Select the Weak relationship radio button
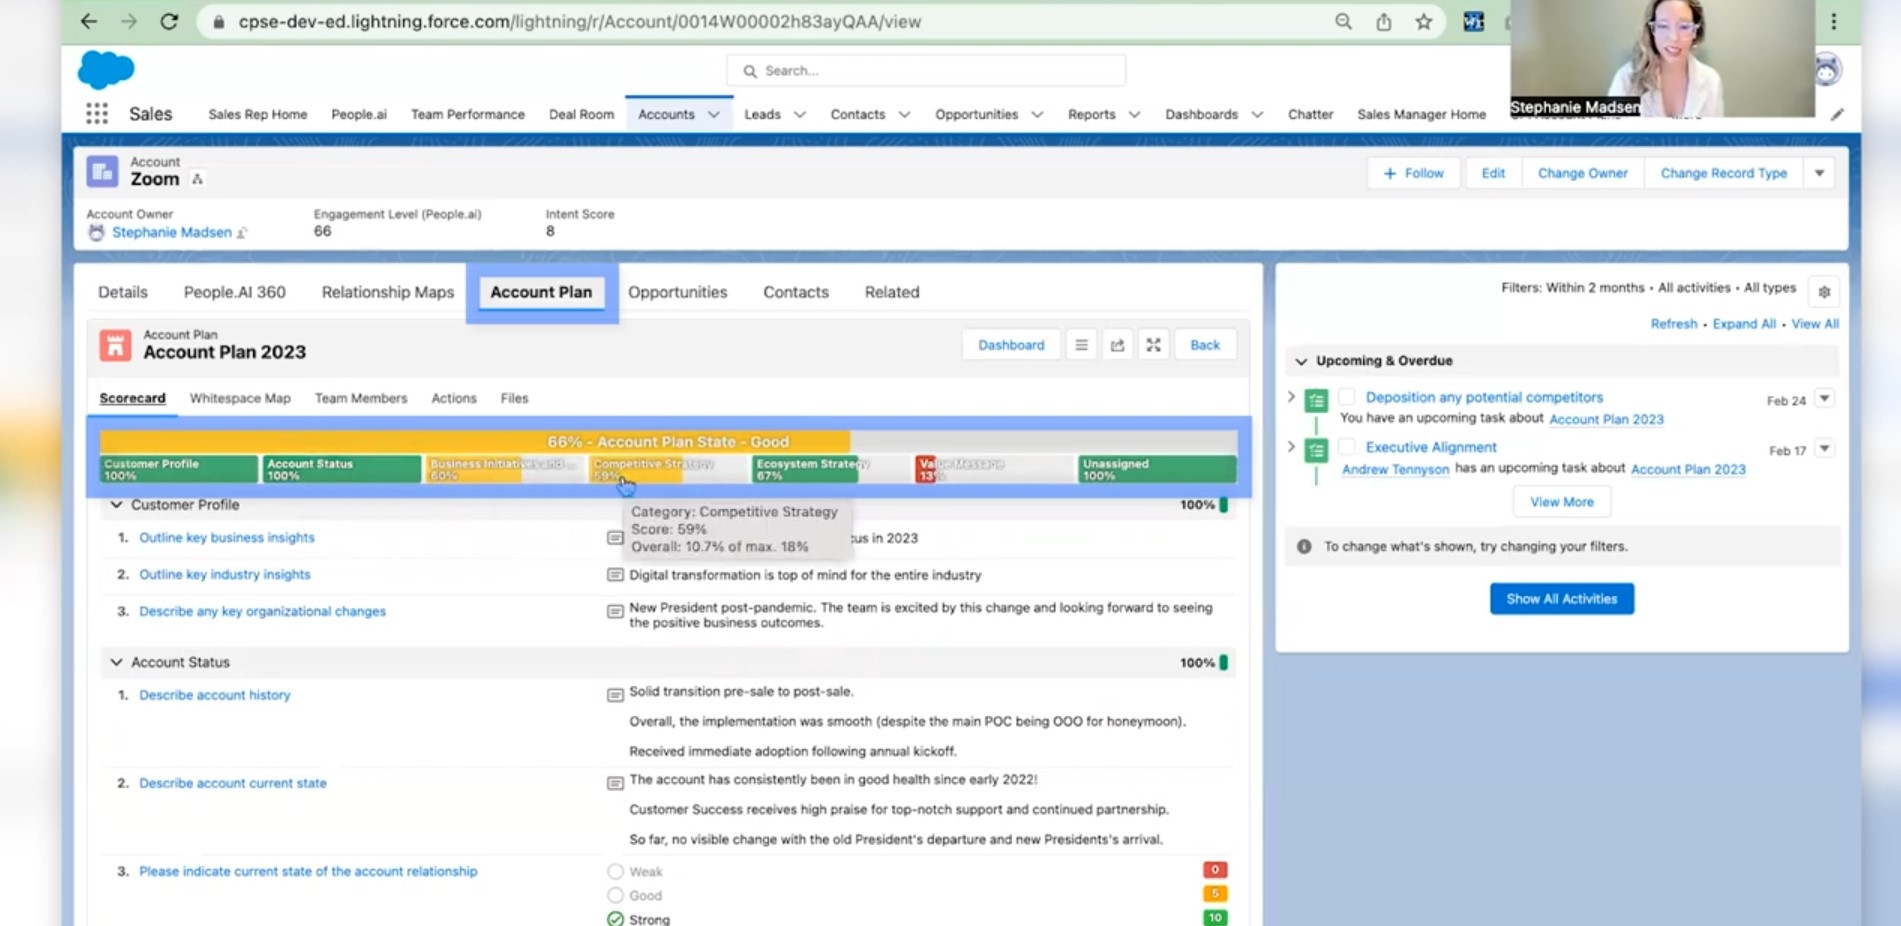 tap(615, 871)
